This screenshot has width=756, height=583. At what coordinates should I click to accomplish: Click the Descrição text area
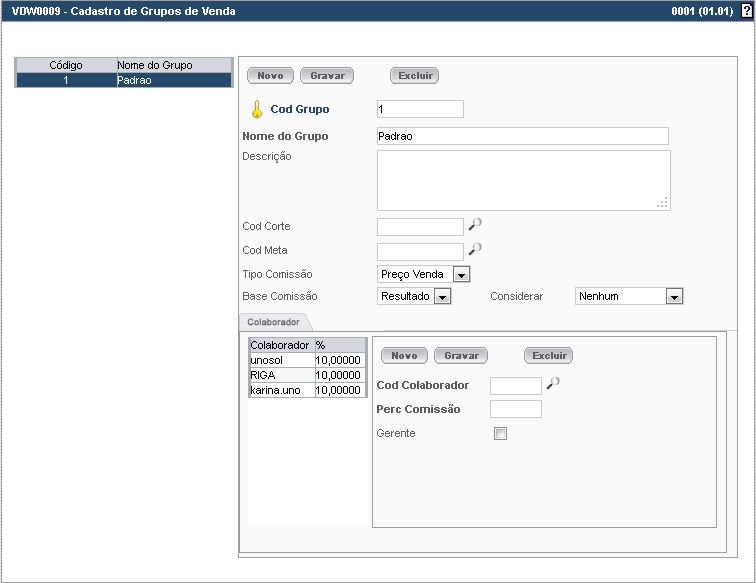tap(523, 180)
